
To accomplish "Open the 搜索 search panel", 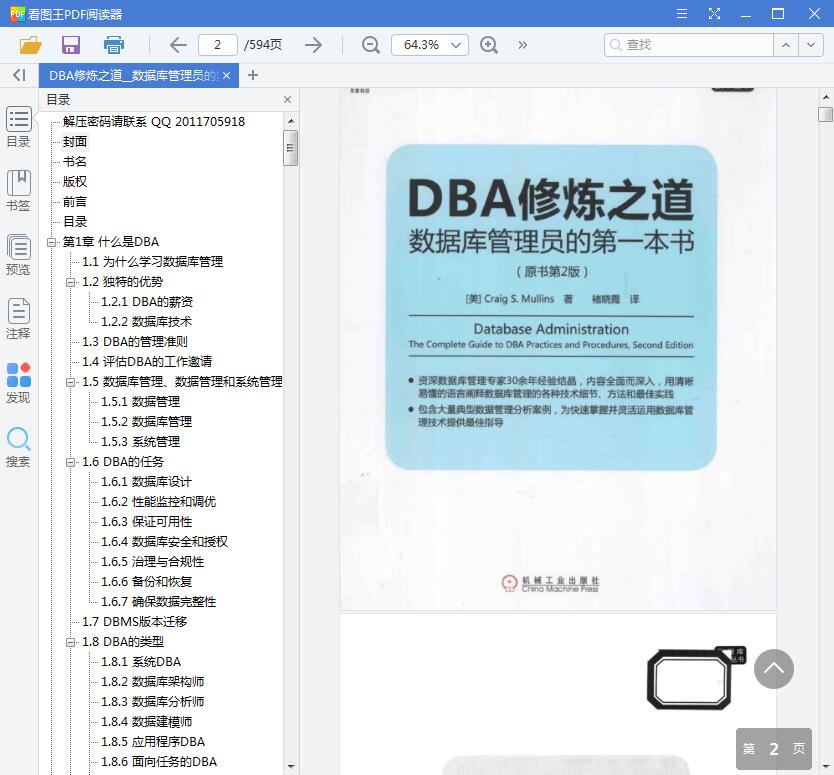I will pyautogui.click(x=19, y=447).
